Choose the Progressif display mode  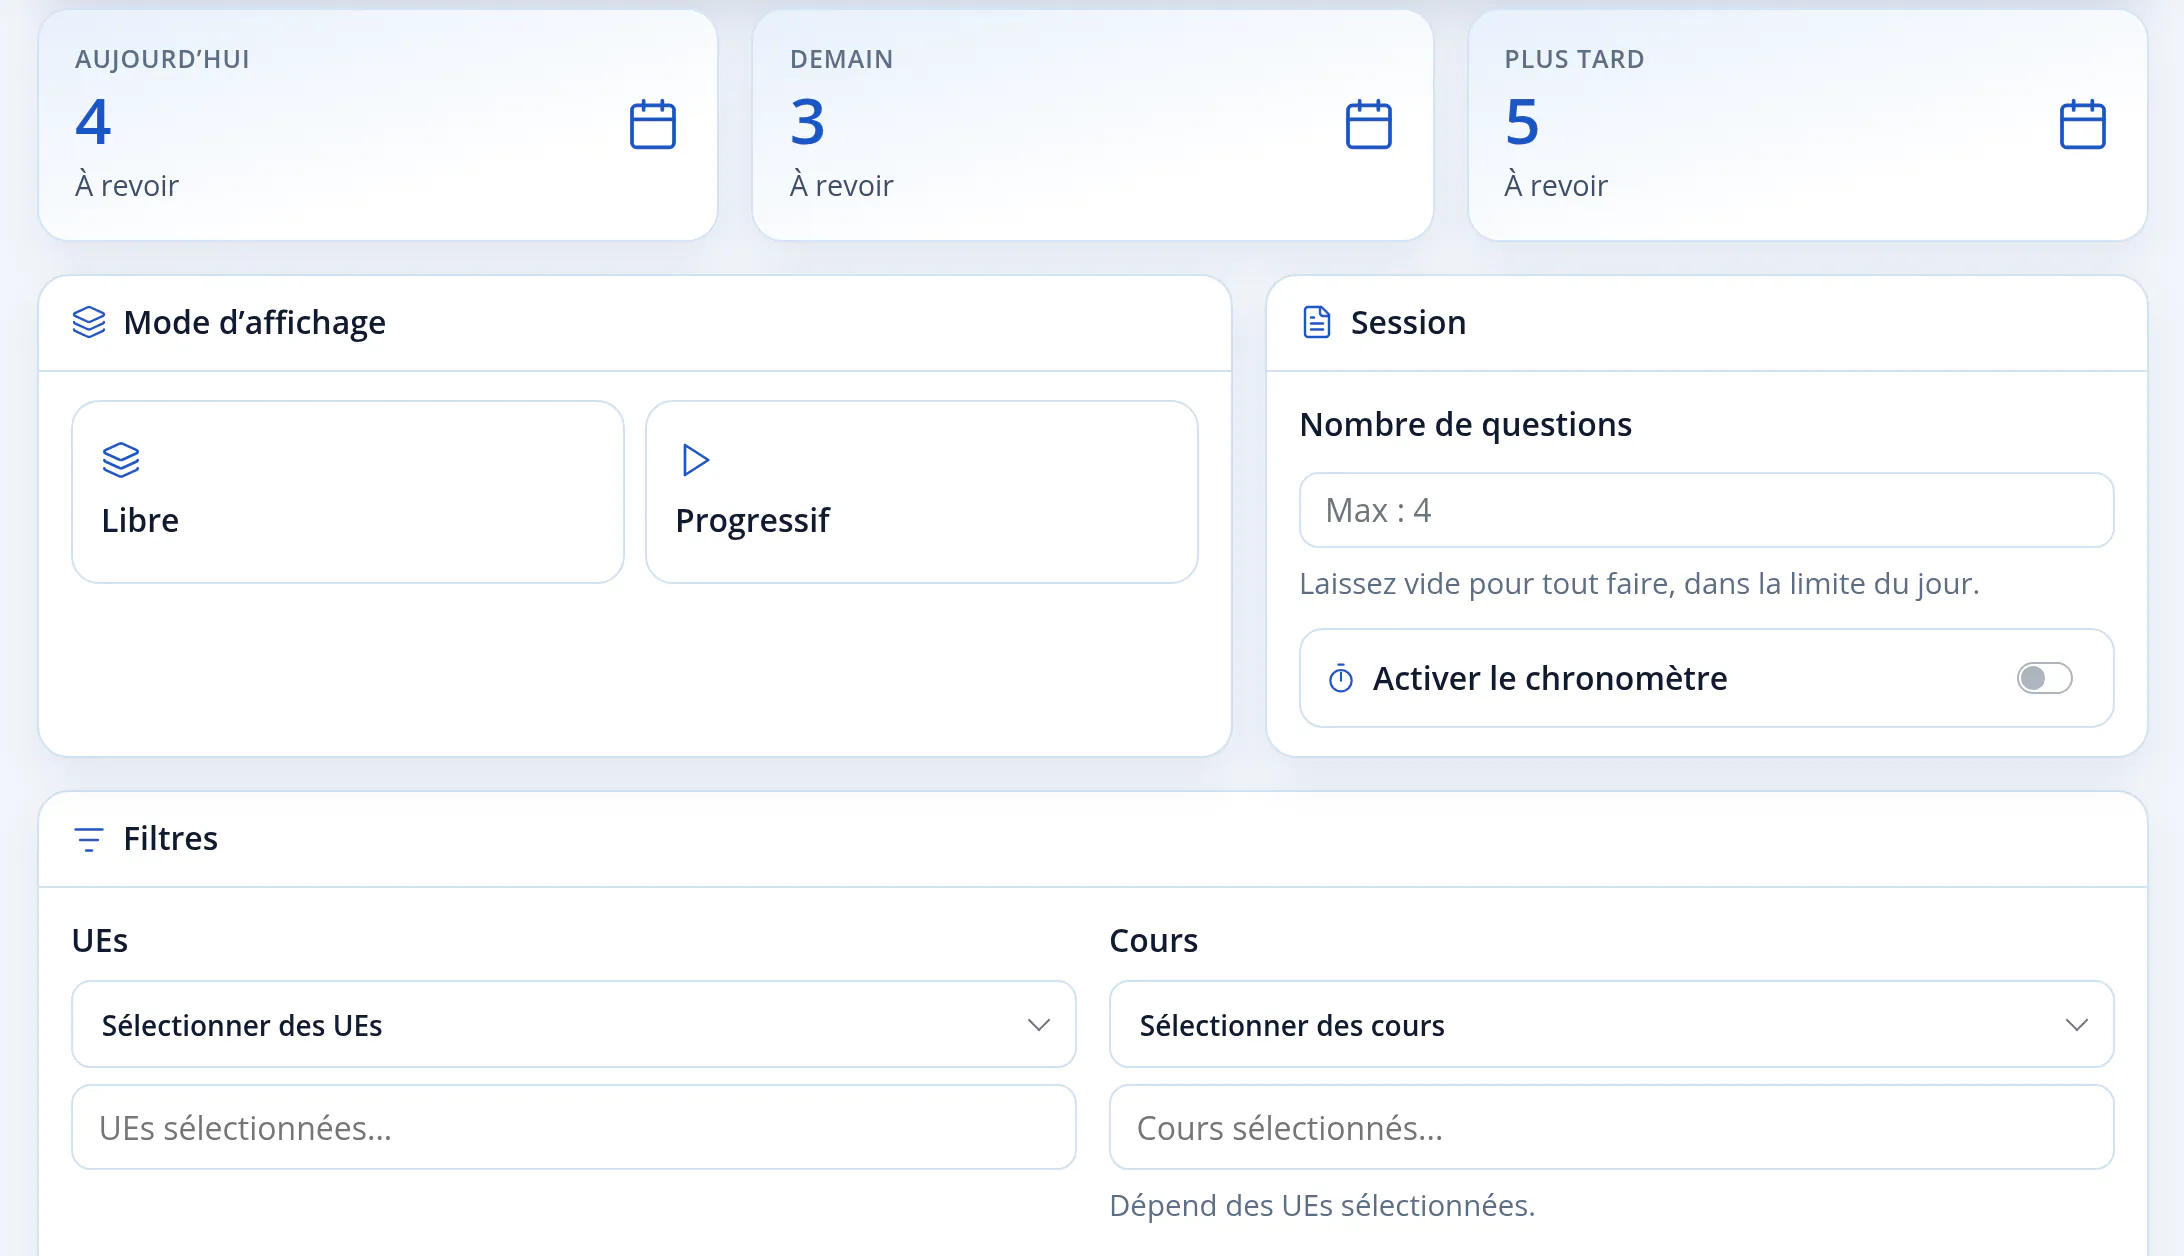[x=922, y=492]
